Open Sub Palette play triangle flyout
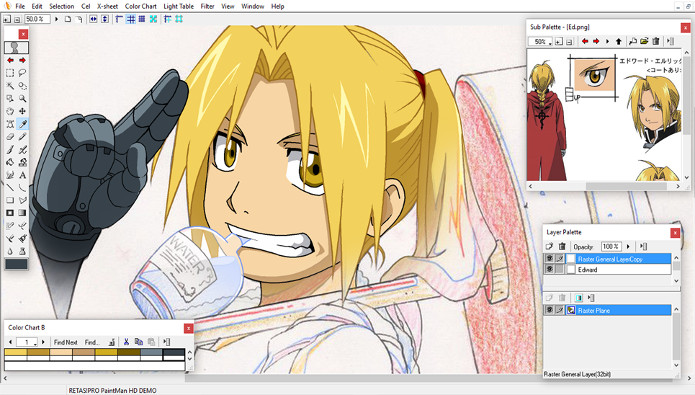The image size is (695, 395). tap(607, 41)
